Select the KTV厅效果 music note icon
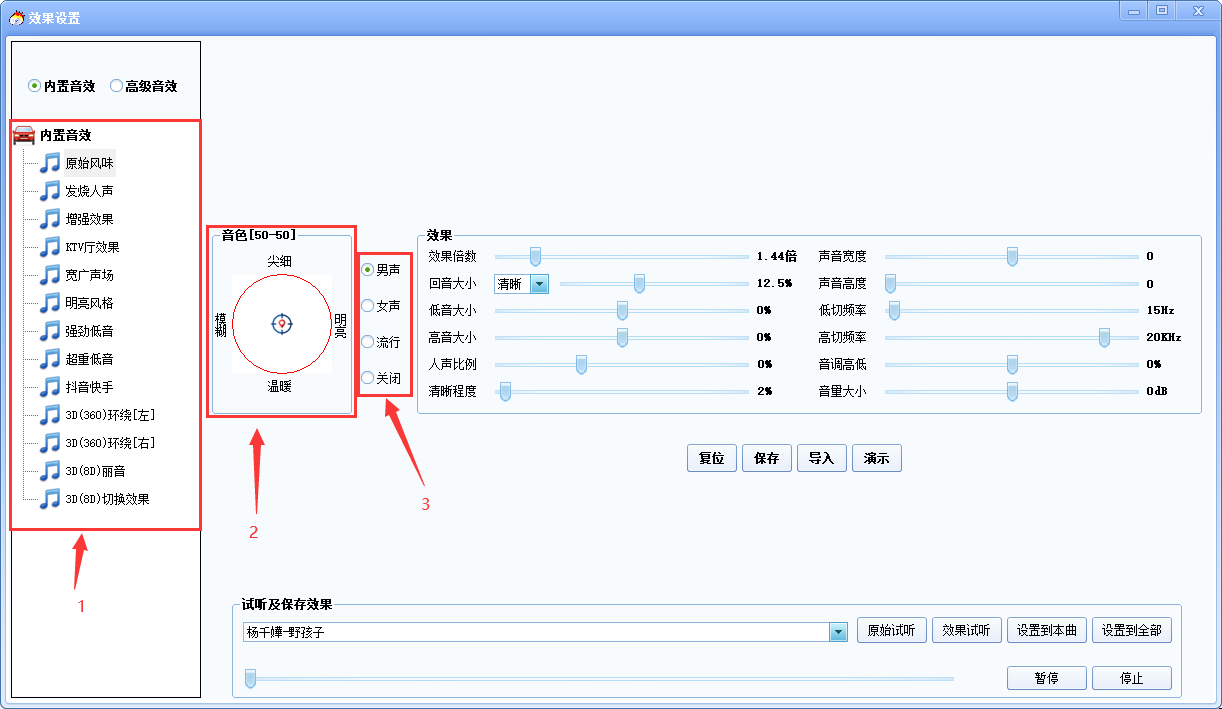This screenshot has height=709, width=1222. pos(50,247)
